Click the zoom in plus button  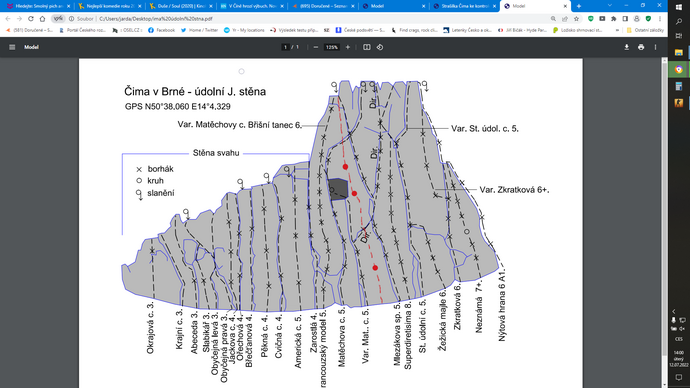pyautogui.click(x=348, y=47)
